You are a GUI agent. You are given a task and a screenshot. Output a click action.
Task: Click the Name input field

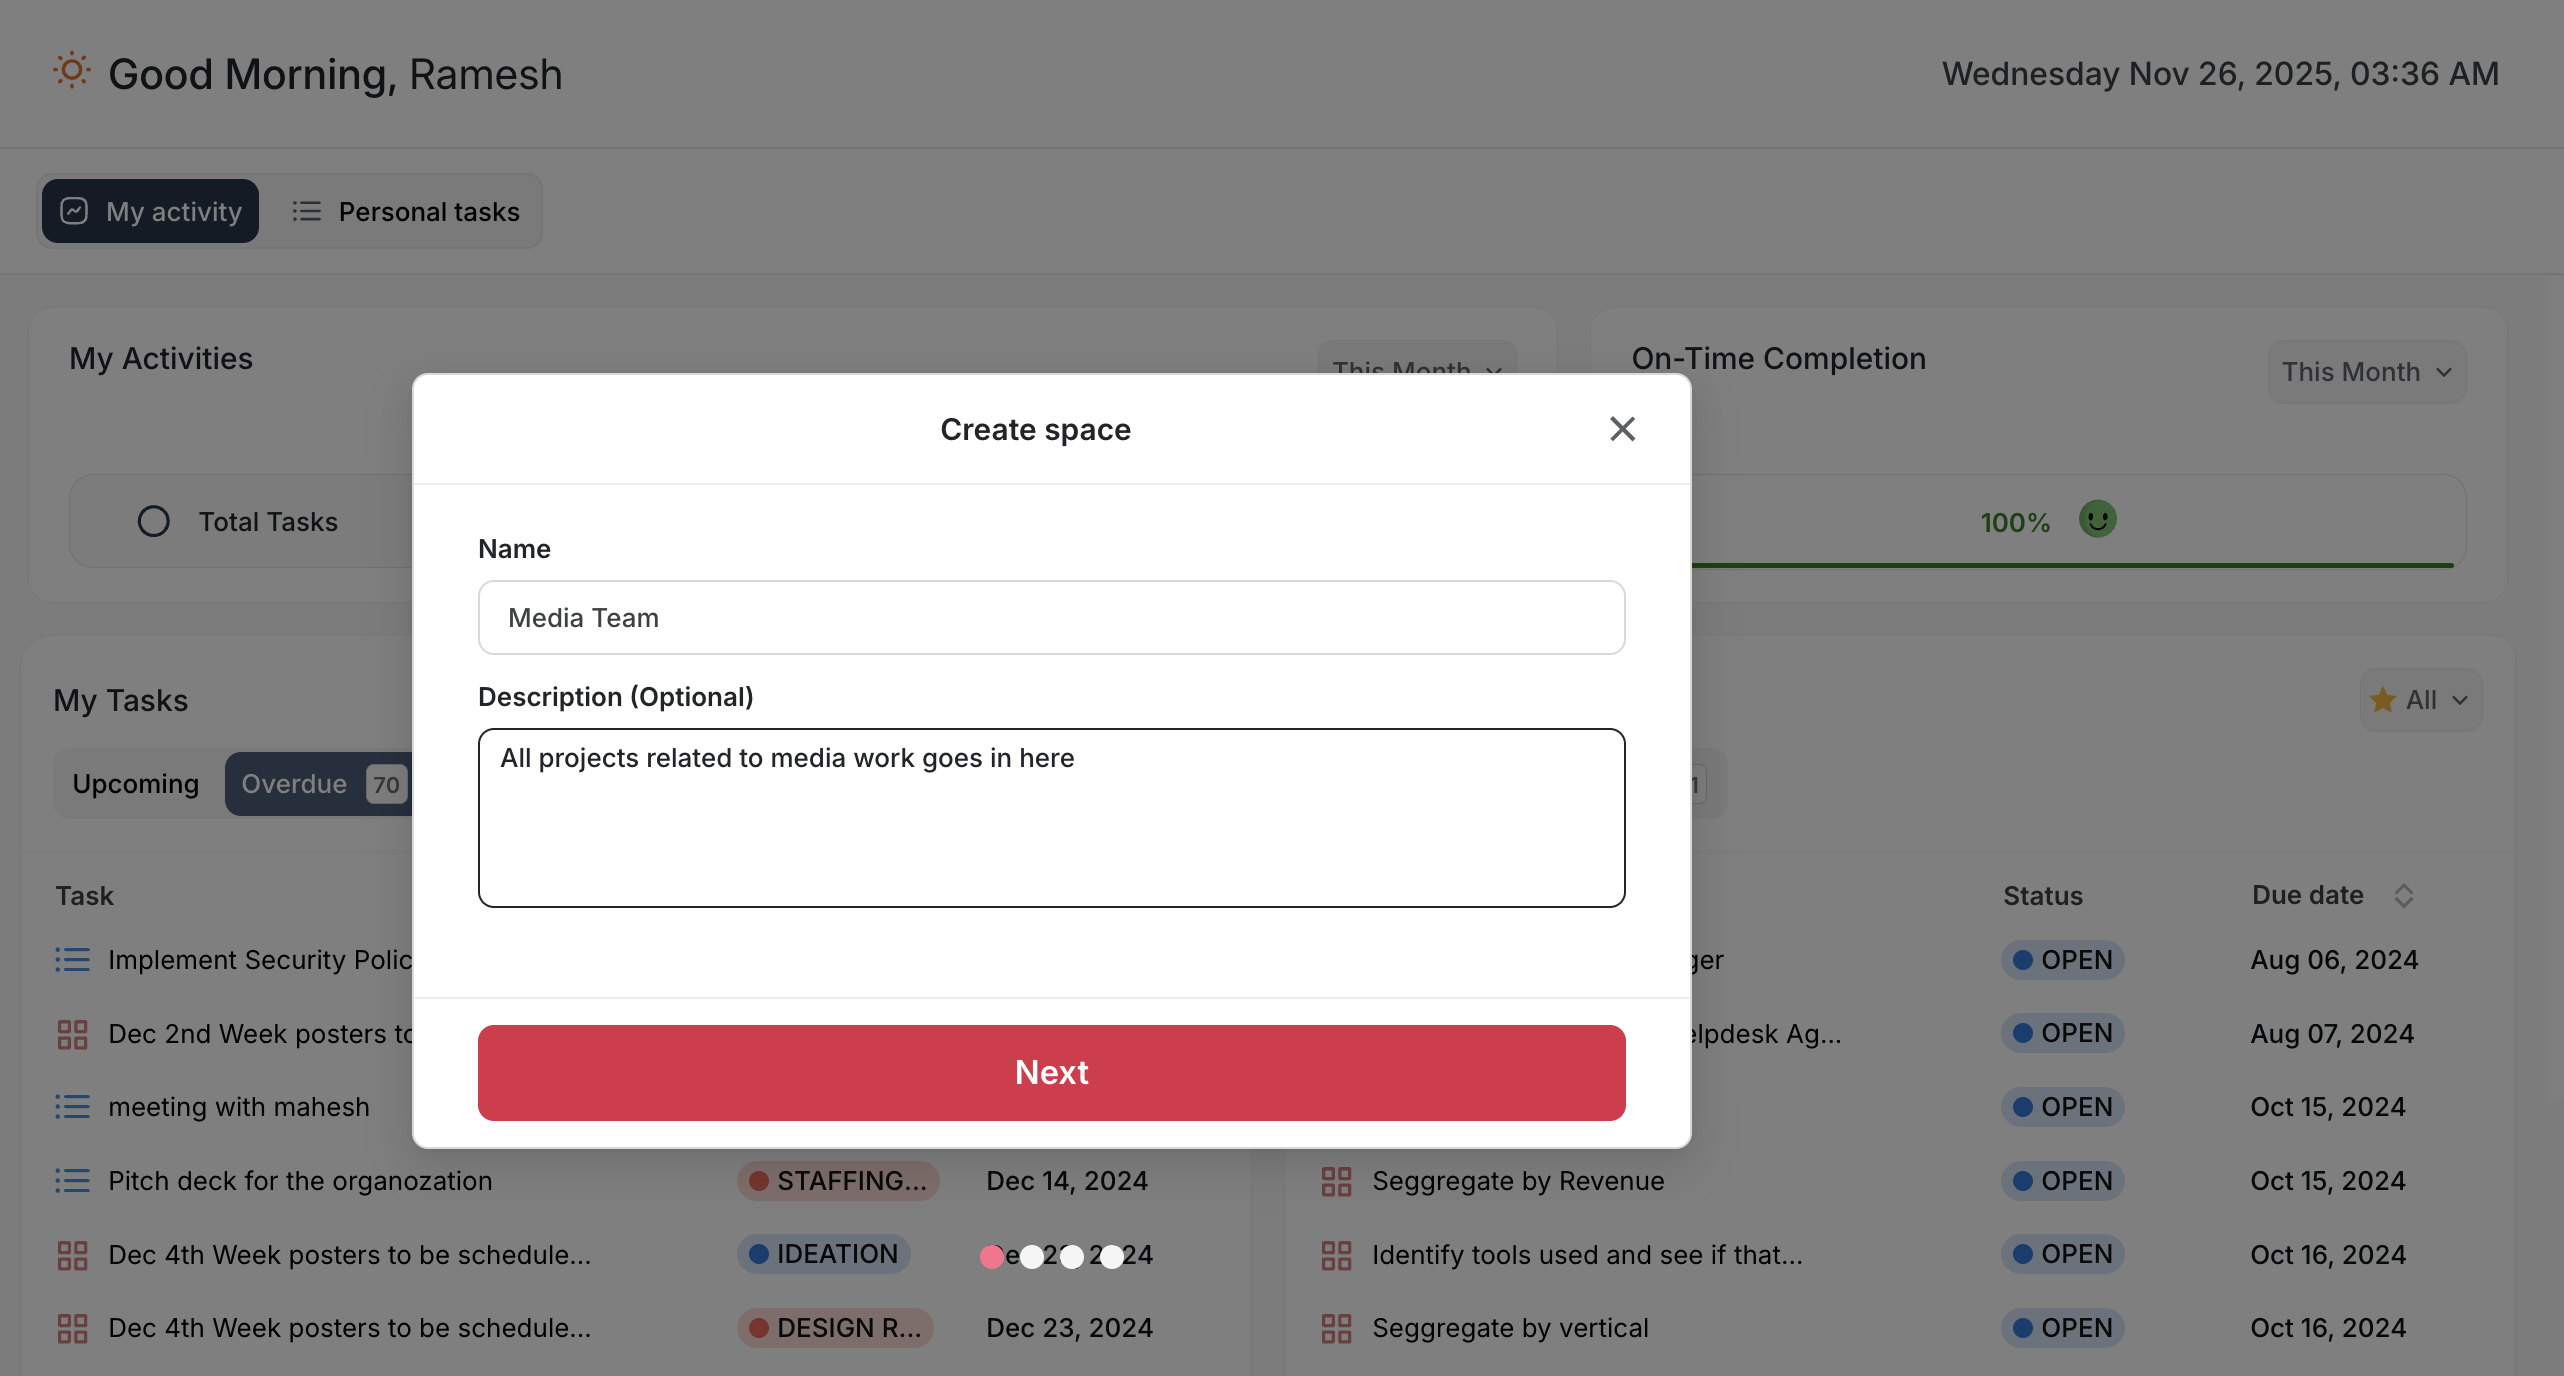(x=1051, y=618)
